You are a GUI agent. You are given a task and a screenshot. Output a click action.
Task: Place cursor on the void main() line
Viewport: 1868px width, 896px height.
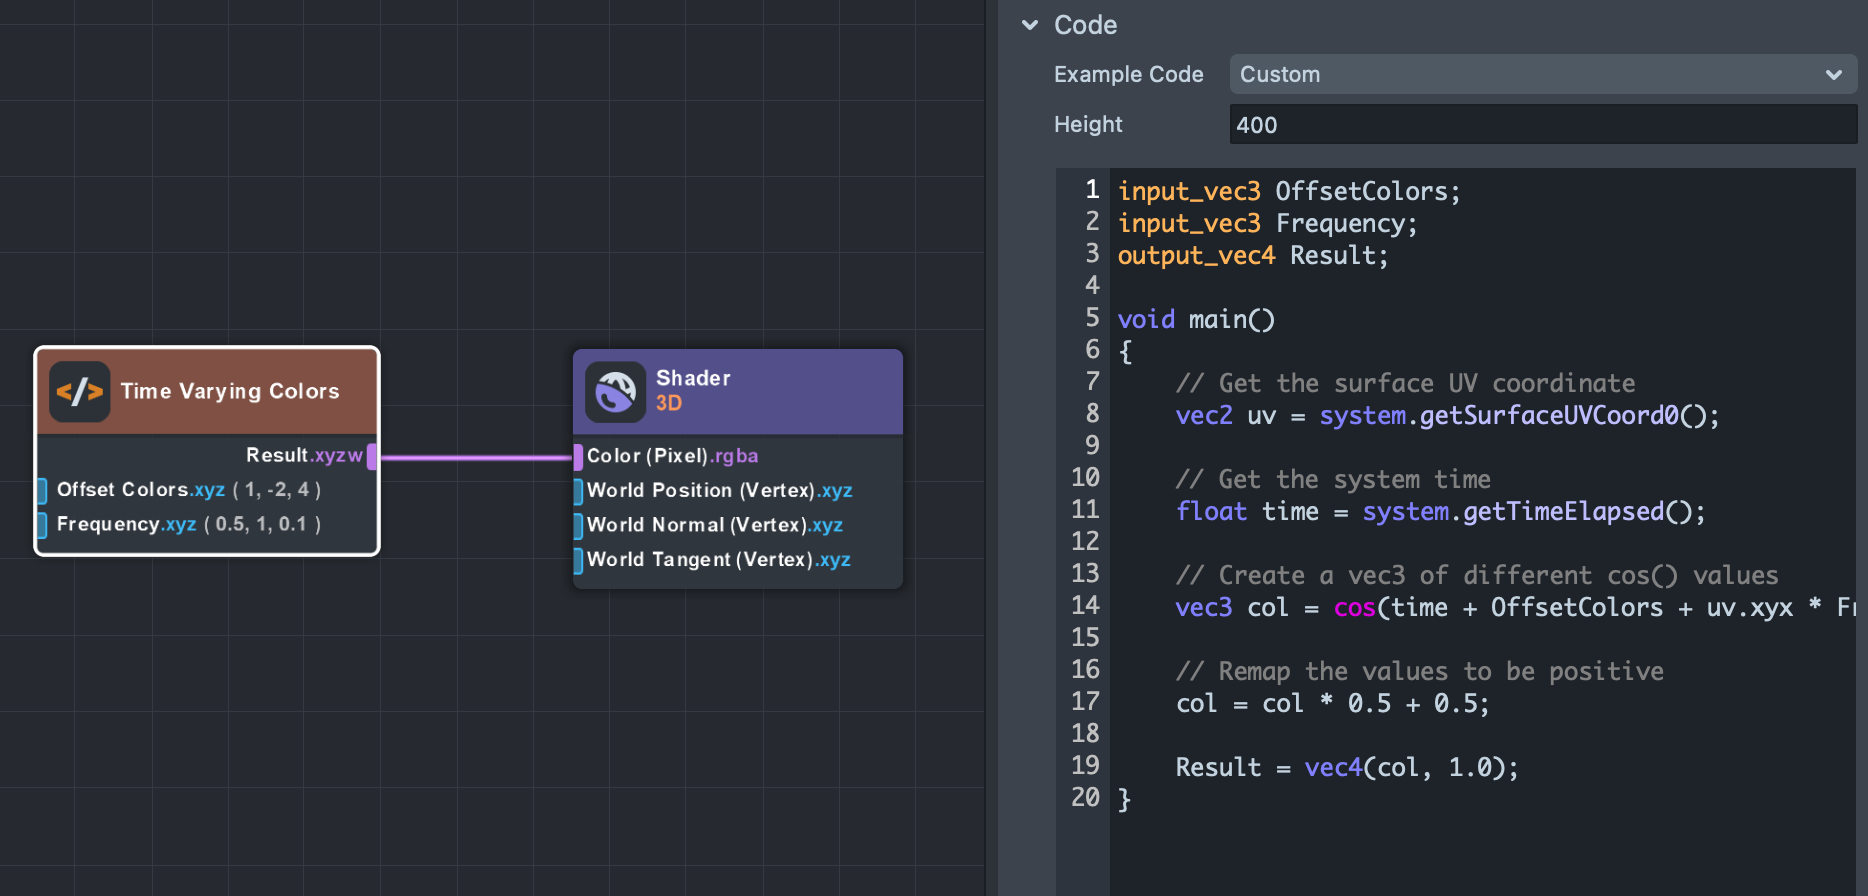click(1196, 320)
